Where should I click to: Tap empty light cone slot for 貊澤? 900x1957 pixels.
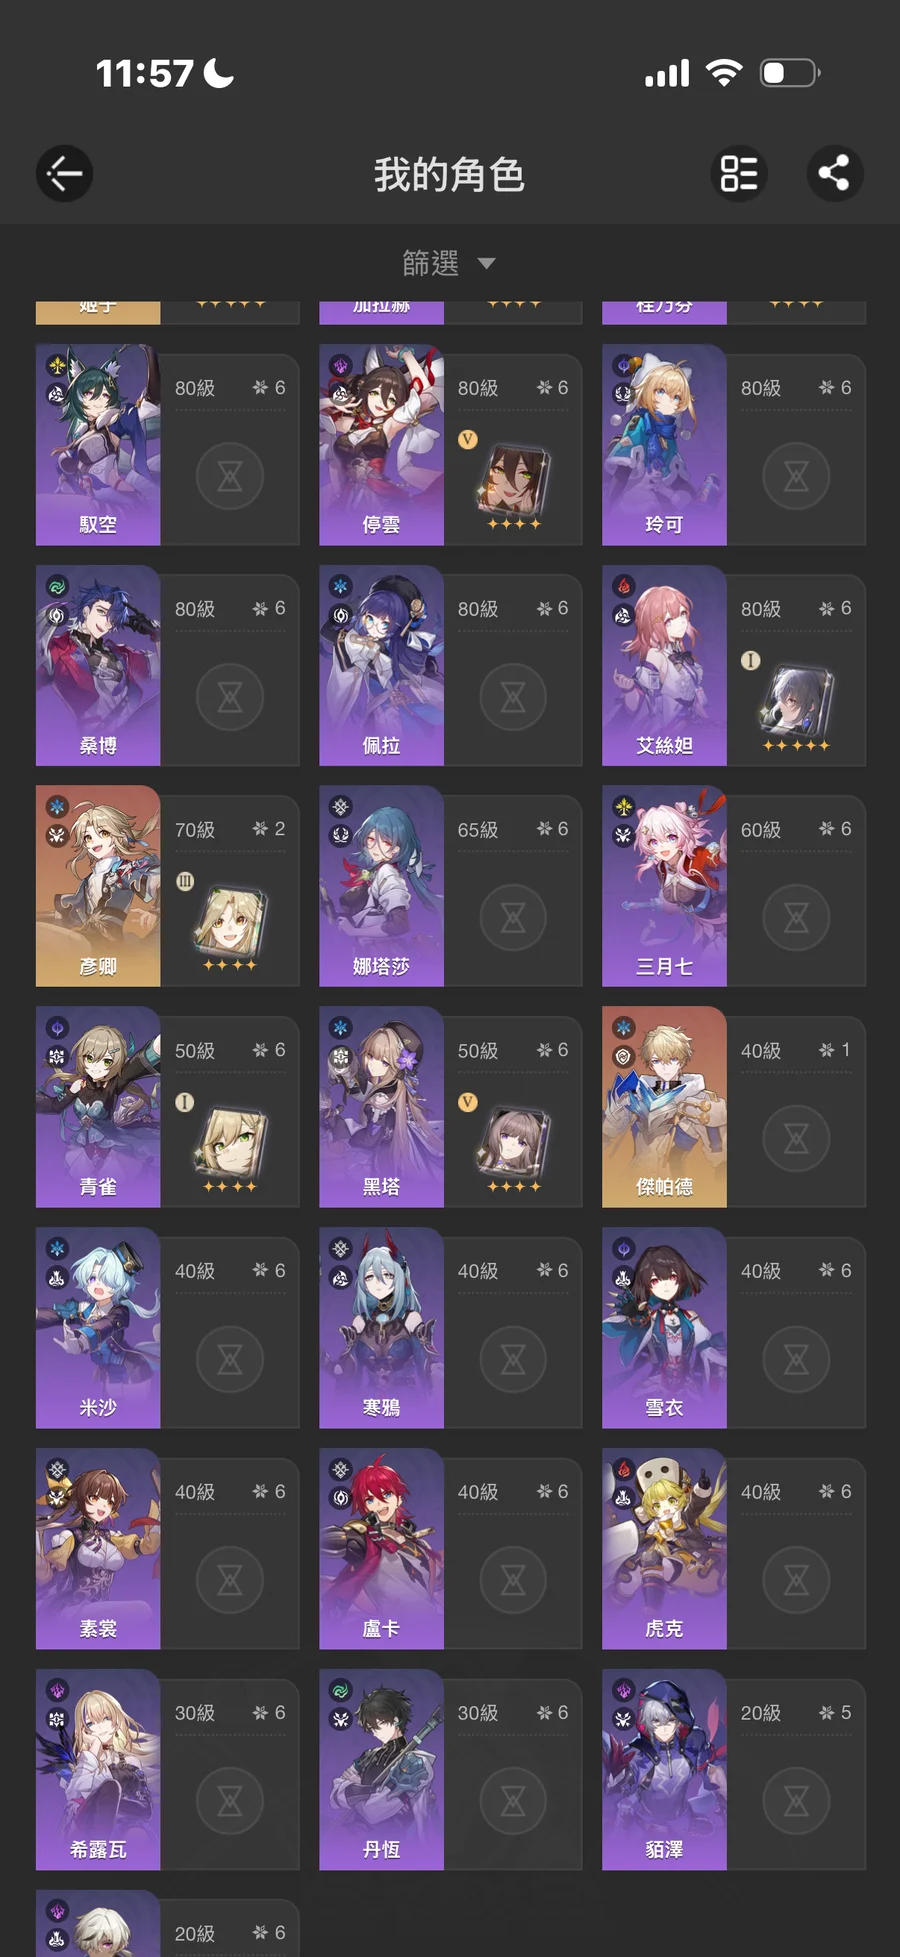[796, 1801]
